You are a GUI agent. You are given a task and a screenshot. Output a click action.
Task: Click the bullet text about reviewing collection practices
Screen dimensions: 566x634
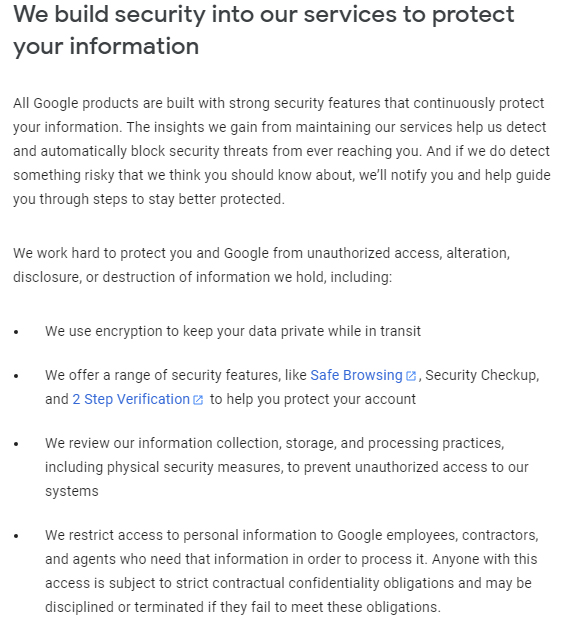287,467
